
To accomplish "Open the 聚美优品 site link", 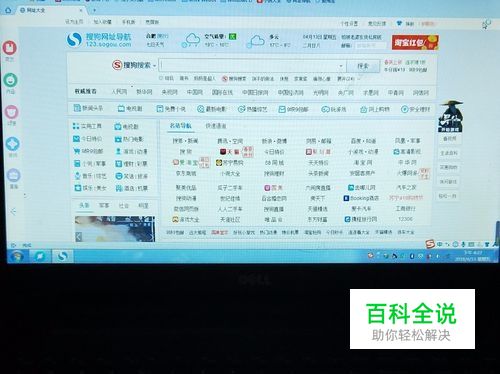I will (x=186, y=188).
